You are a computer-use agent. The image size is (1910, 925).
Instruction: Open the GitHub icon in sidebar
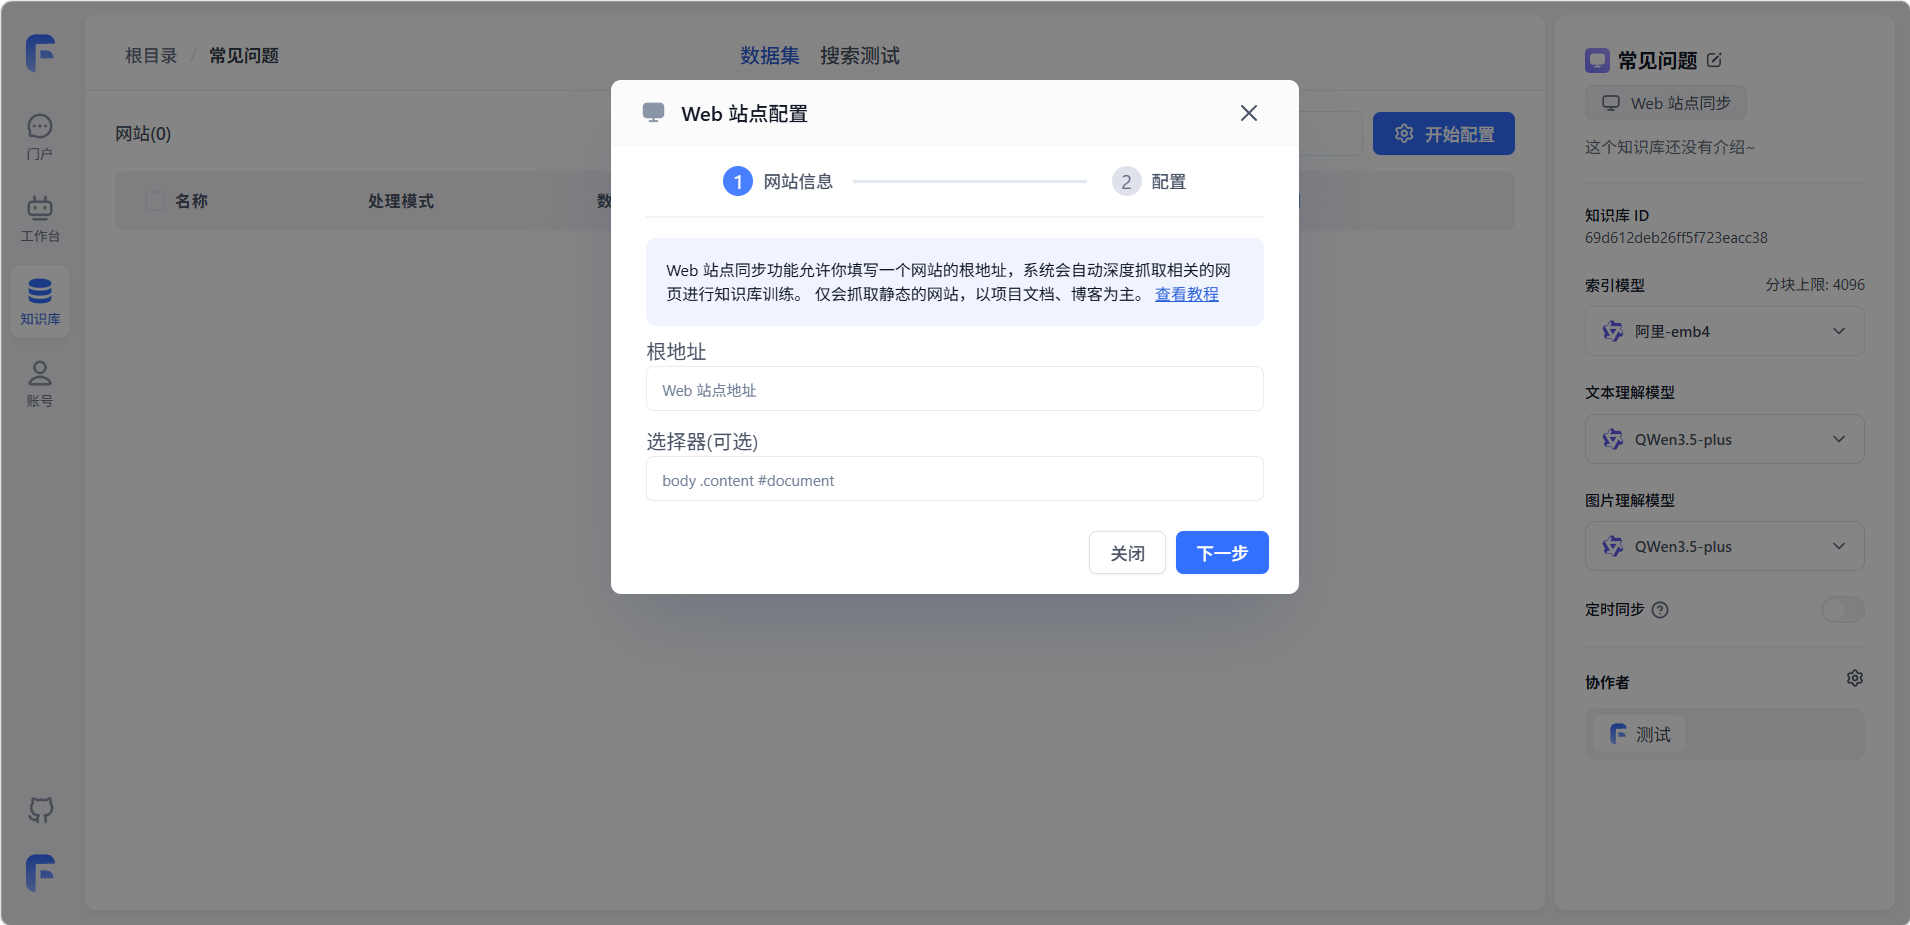pos(41,810)
